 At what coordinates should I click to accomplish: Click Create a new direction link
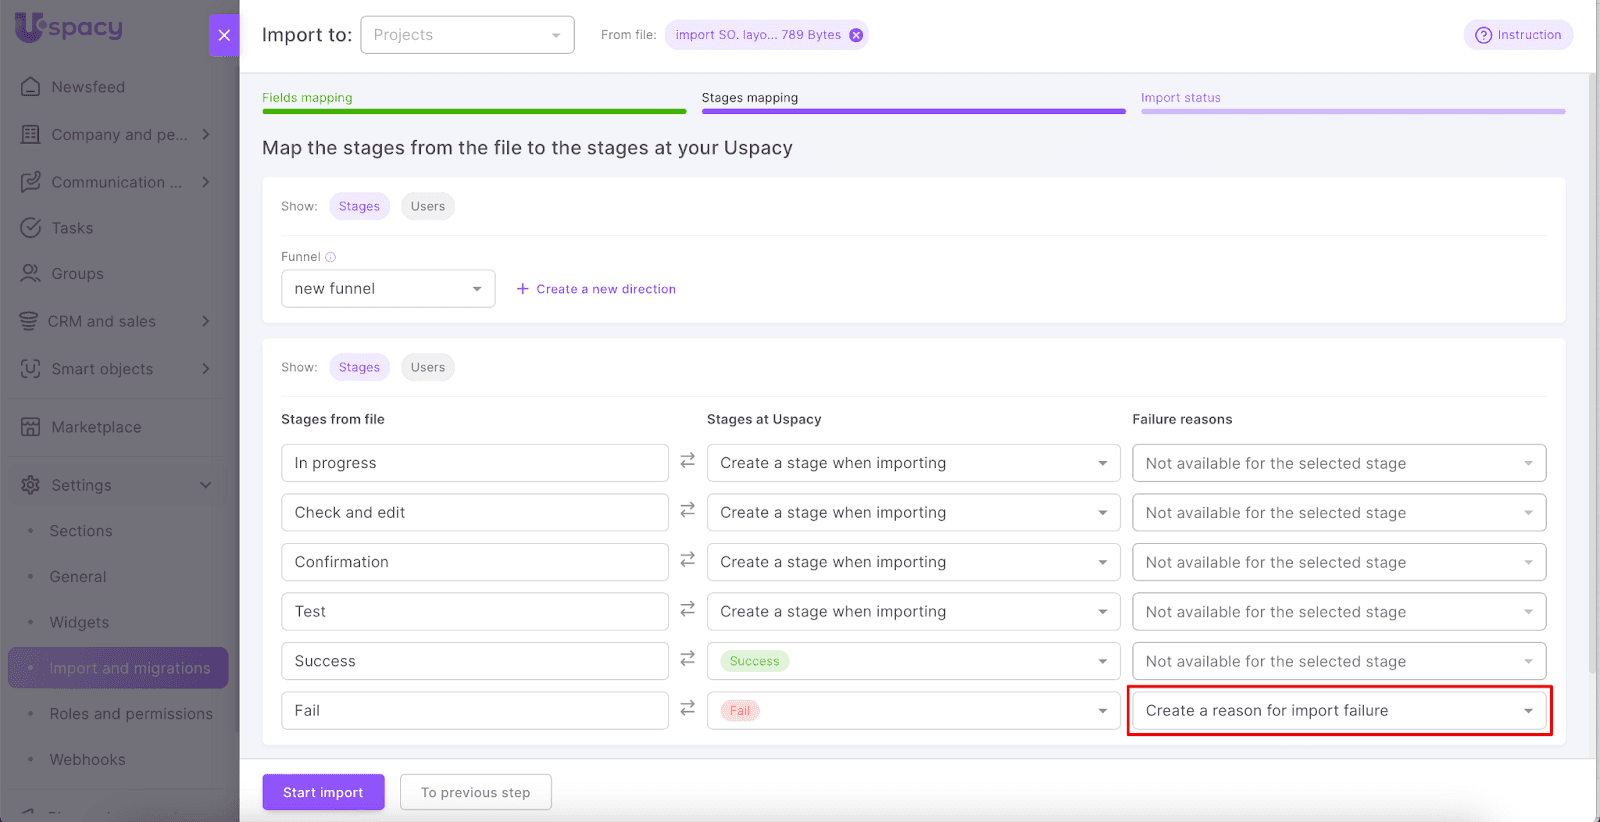click(596, 289)
